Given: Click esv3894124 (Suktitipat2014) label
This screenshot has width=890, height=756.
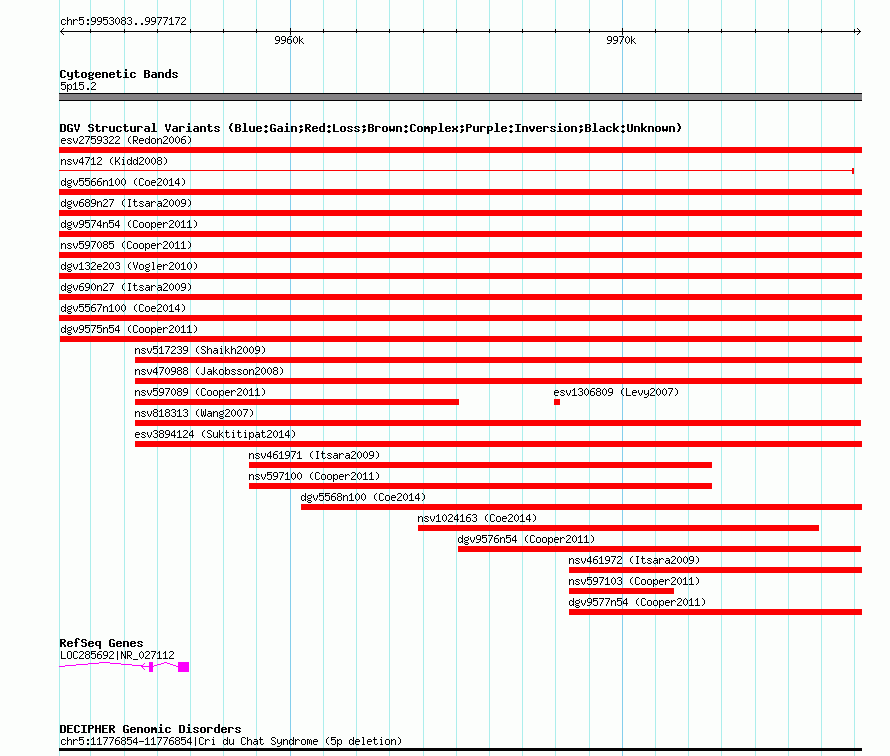Looking at the screenshot, I should [x=215, y=434].
